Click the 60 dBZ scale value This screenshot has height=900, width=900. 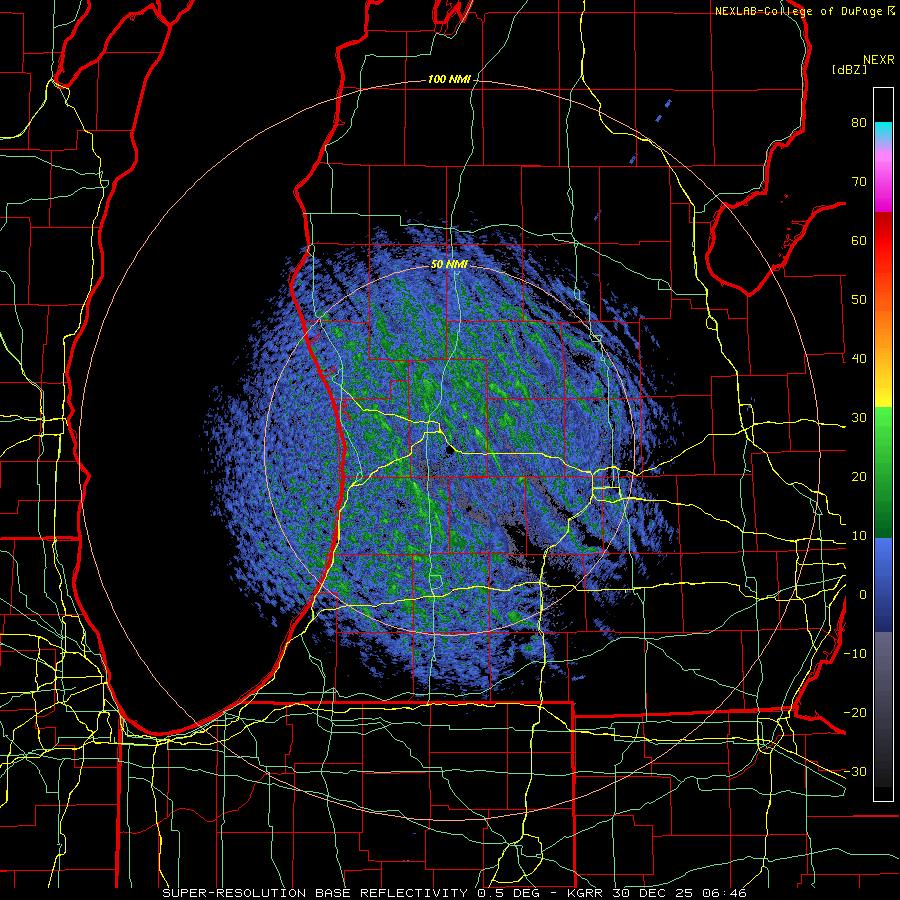[x=859, y=240]
